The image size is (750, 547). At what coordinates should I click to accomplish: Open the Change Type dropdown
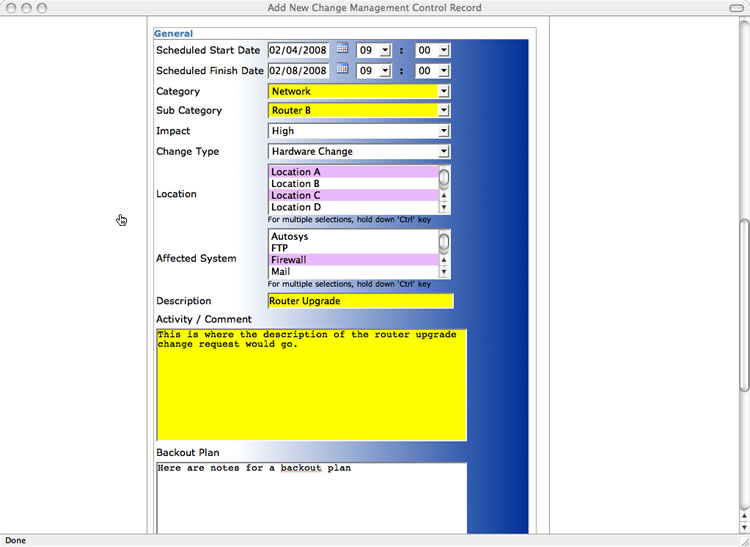(359, 152)
